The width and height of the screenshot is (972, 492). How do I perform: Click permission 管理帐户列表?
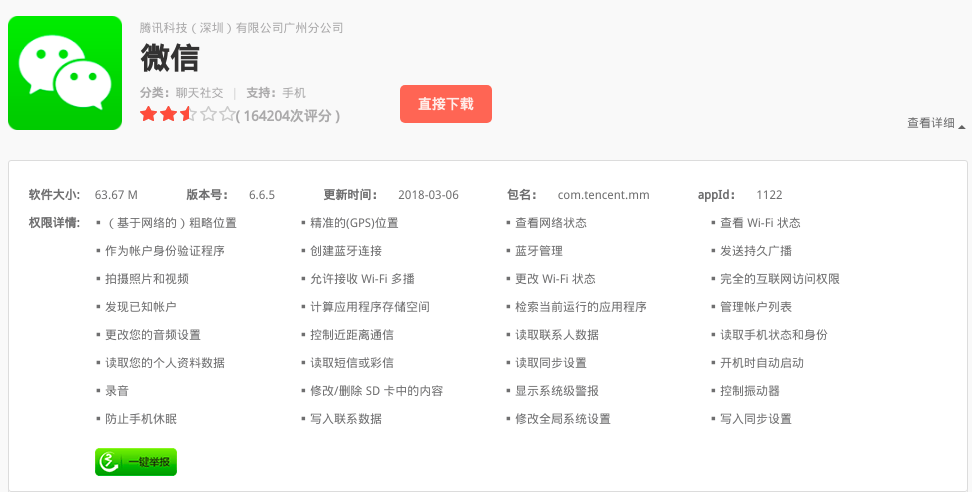click(x=756, y=307)
